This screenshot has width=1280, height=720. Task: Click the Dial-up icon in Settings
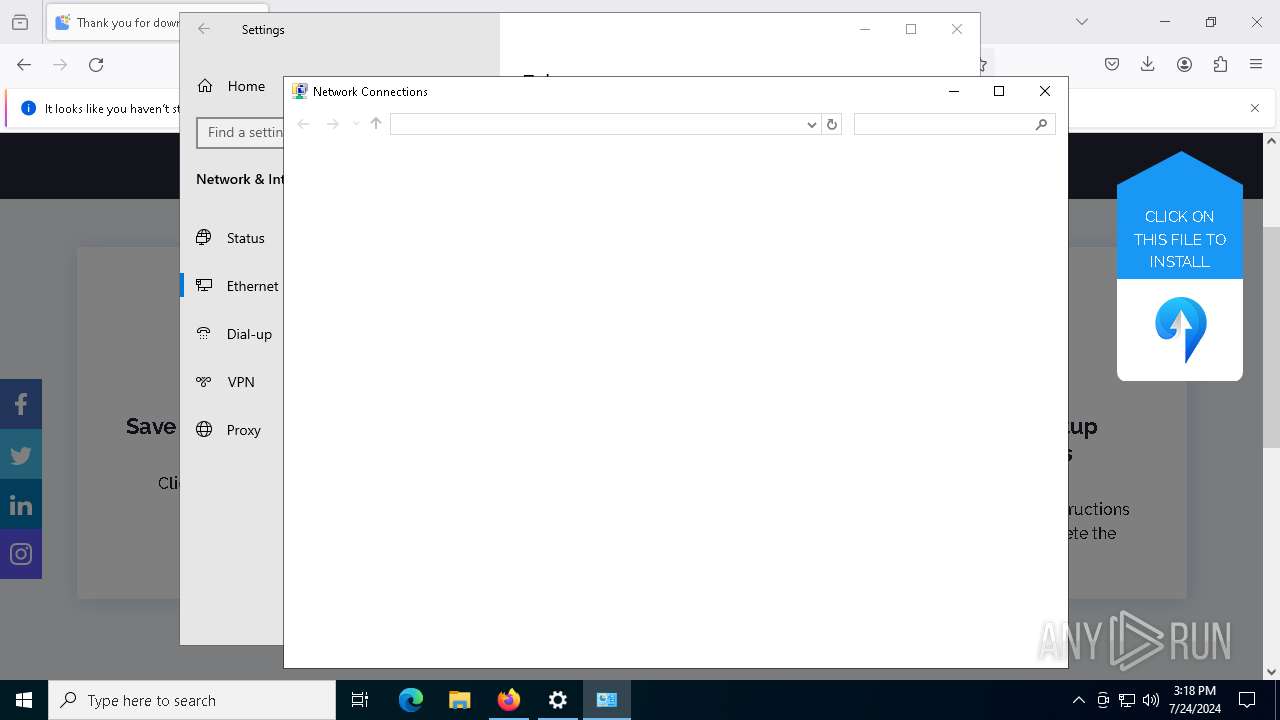204,333
